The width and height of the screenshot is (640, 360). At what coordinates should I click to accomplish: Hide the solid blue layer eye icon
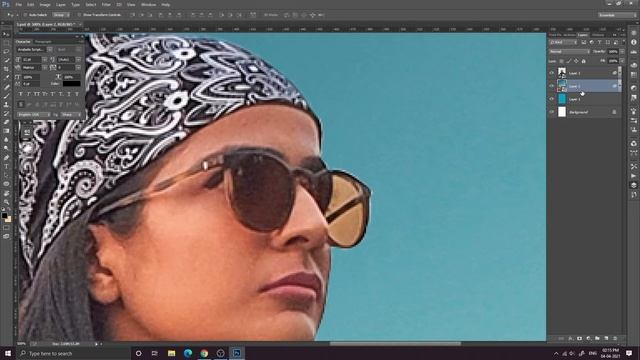(x=552, y=99)
